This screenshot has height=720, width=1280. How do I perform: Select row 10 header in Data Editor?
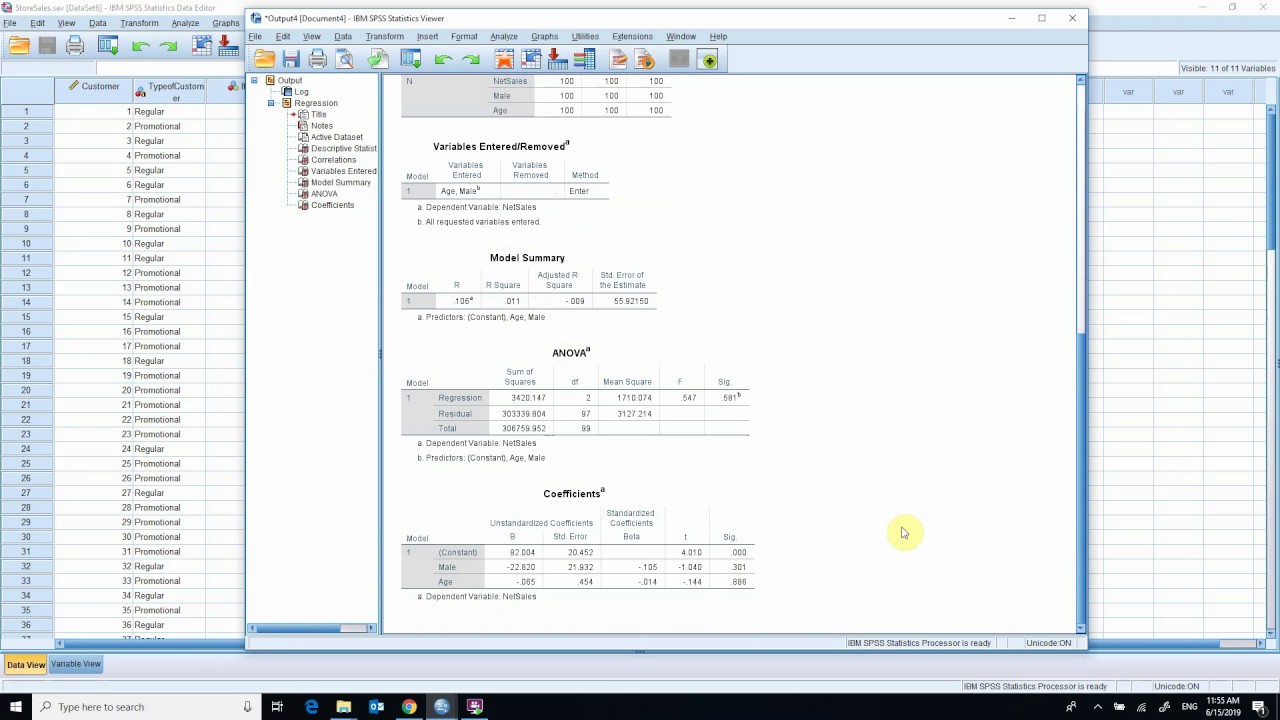[26, 243]
